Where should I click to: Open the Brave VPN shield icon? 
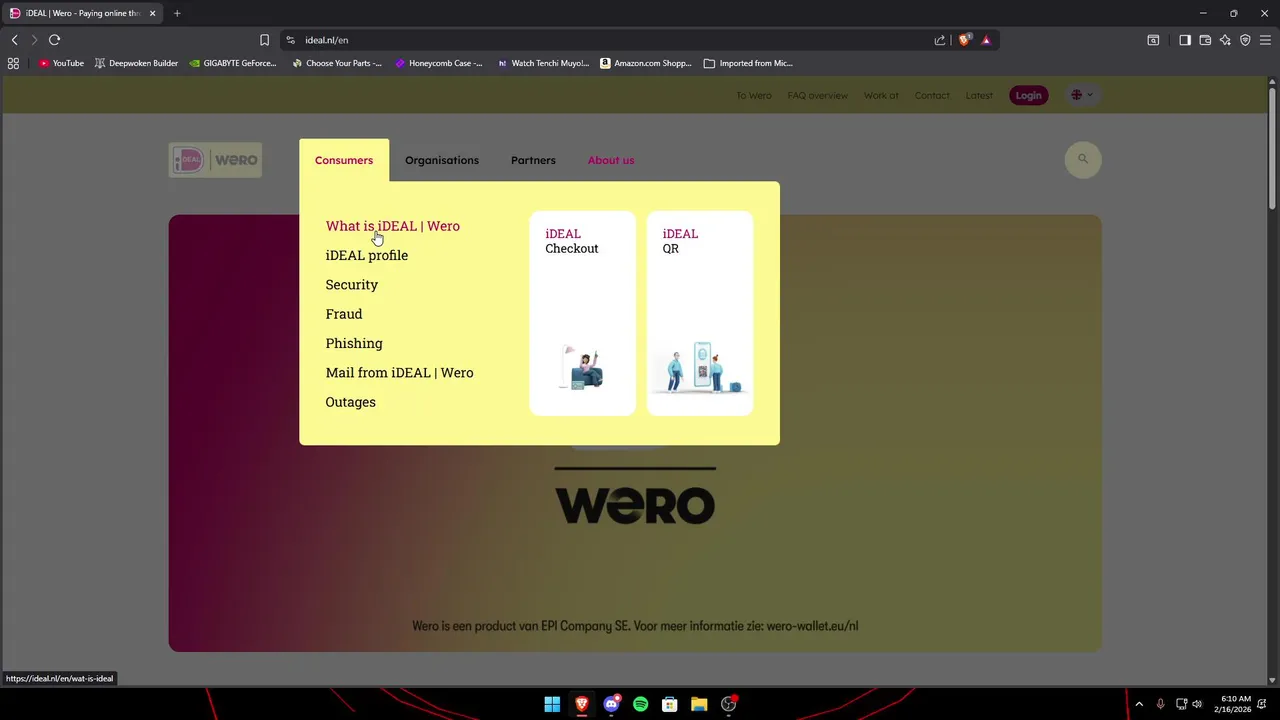pyautogui.click(x=1245, y=40)
